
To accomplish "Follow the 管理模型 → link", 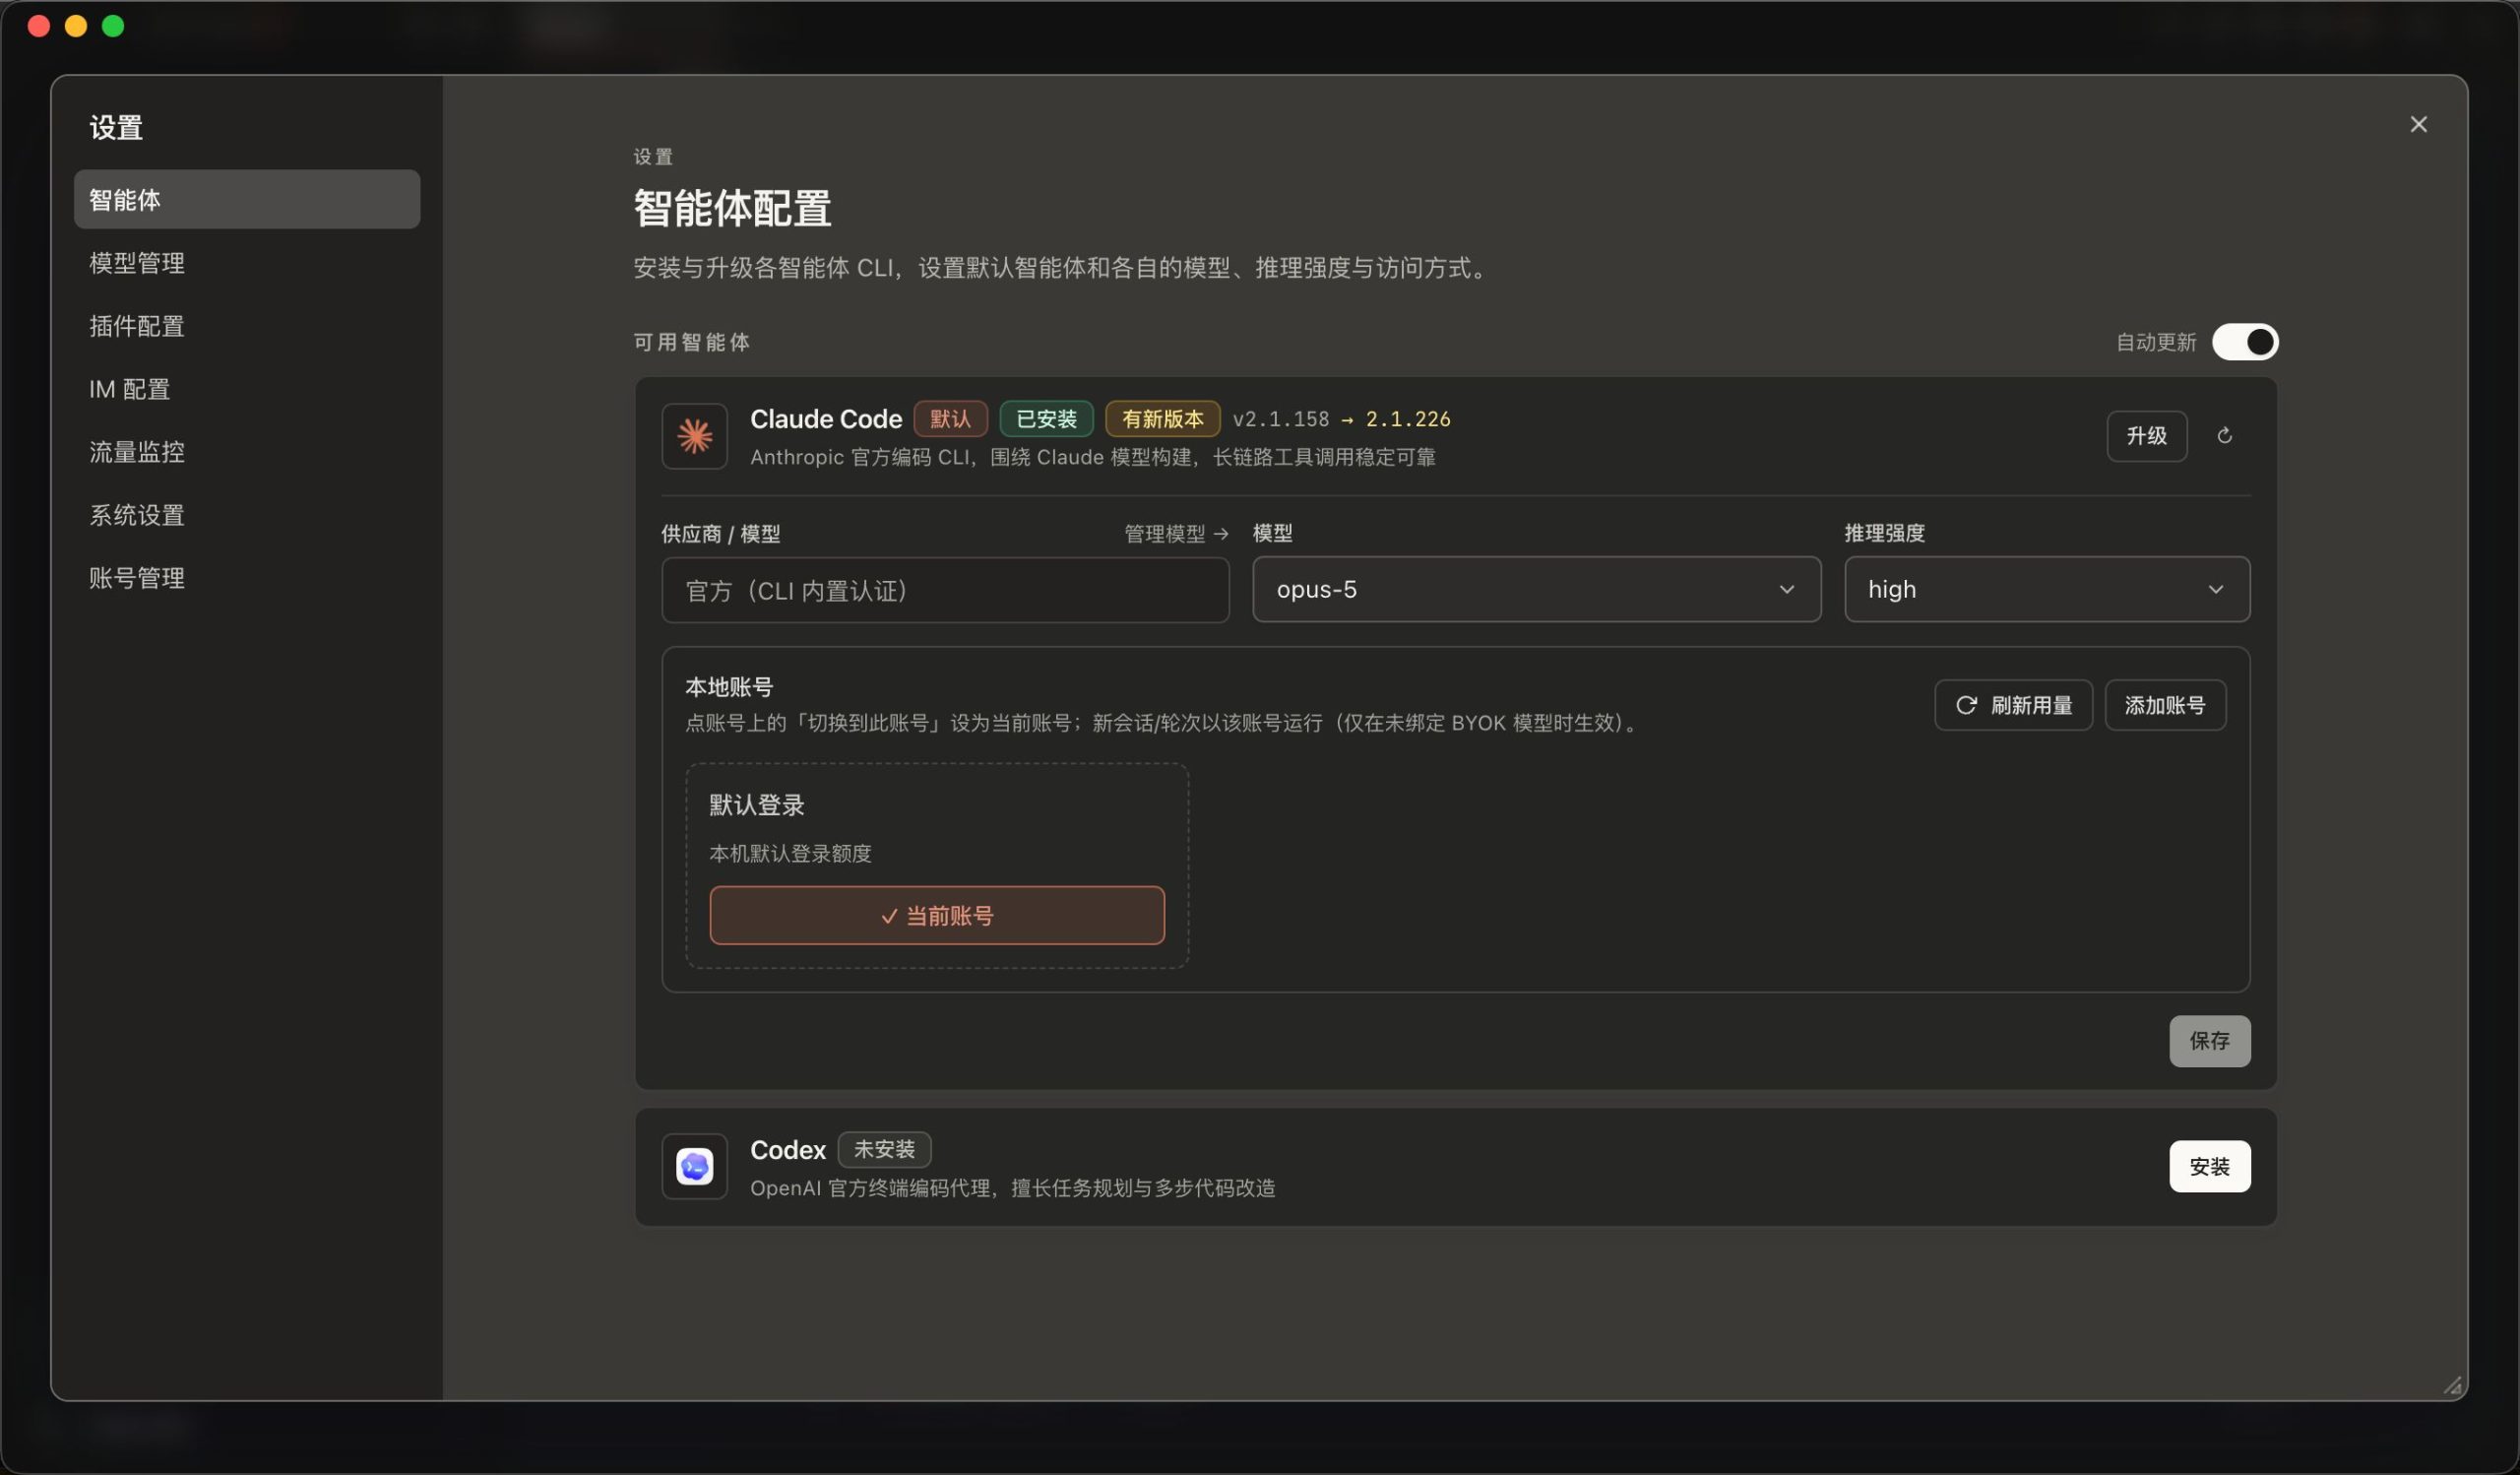I will point(1176,534).
